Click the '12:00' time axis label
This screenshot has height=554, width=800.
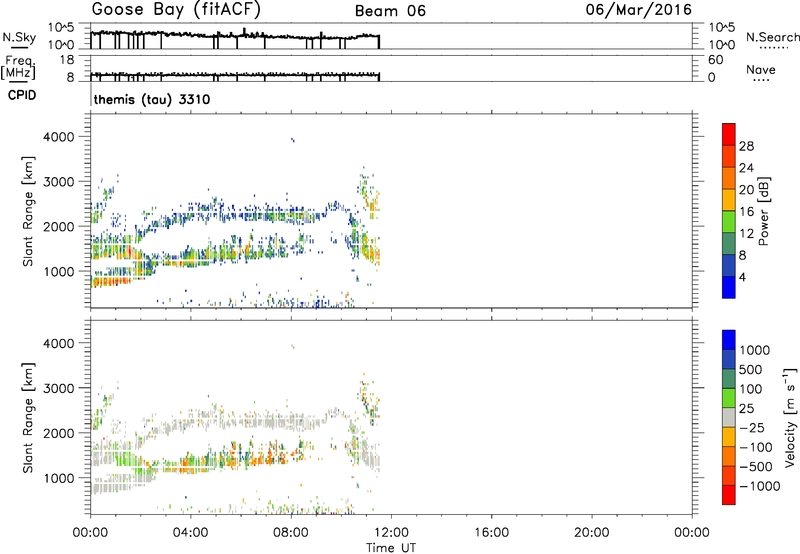391,533
